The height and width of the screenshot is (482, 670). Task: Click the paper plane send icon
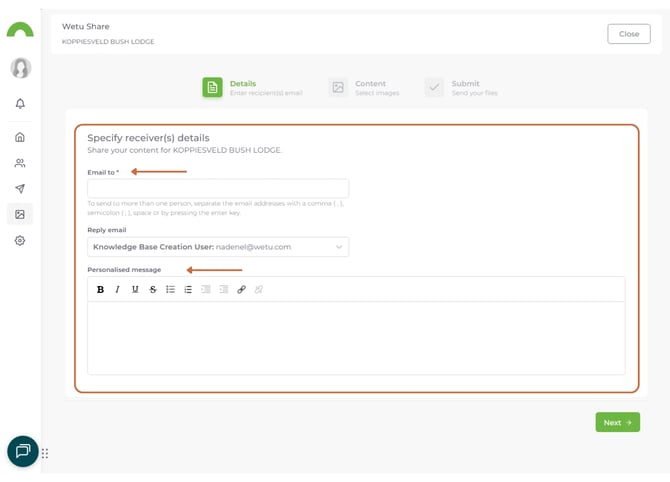pyautogui.click(x=20, y=189)
